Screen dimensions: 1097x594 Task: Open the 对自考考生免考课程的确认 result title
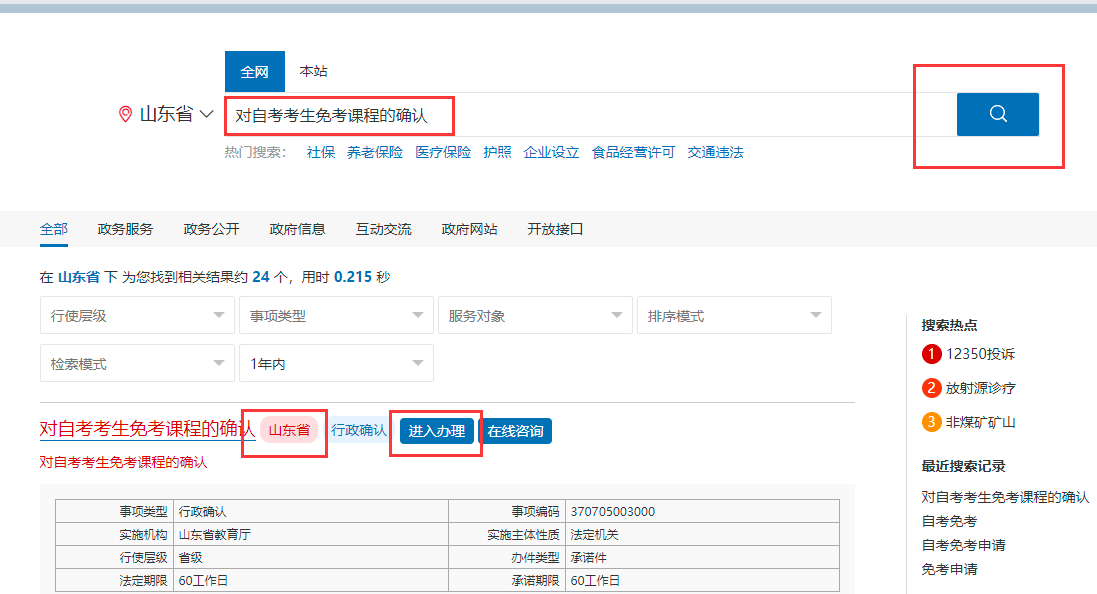coord(147,429)
